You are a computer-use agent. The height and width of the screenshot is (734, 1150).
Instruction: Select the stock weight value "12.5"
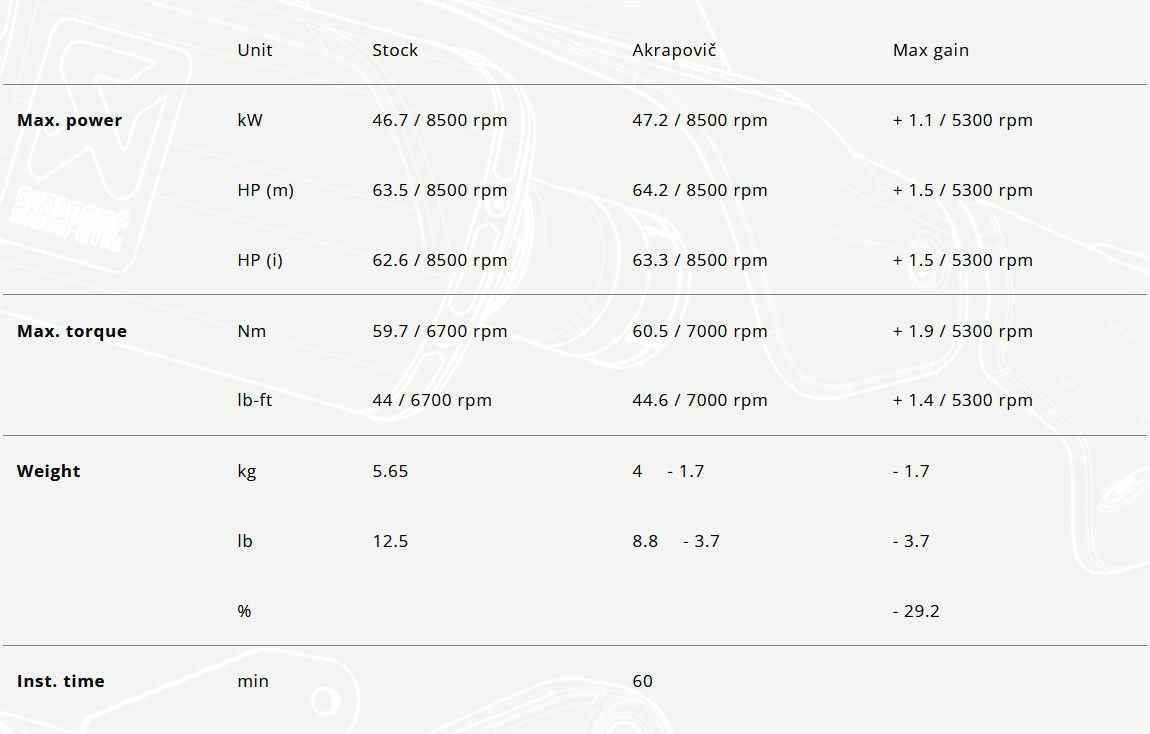click(390, 541)
